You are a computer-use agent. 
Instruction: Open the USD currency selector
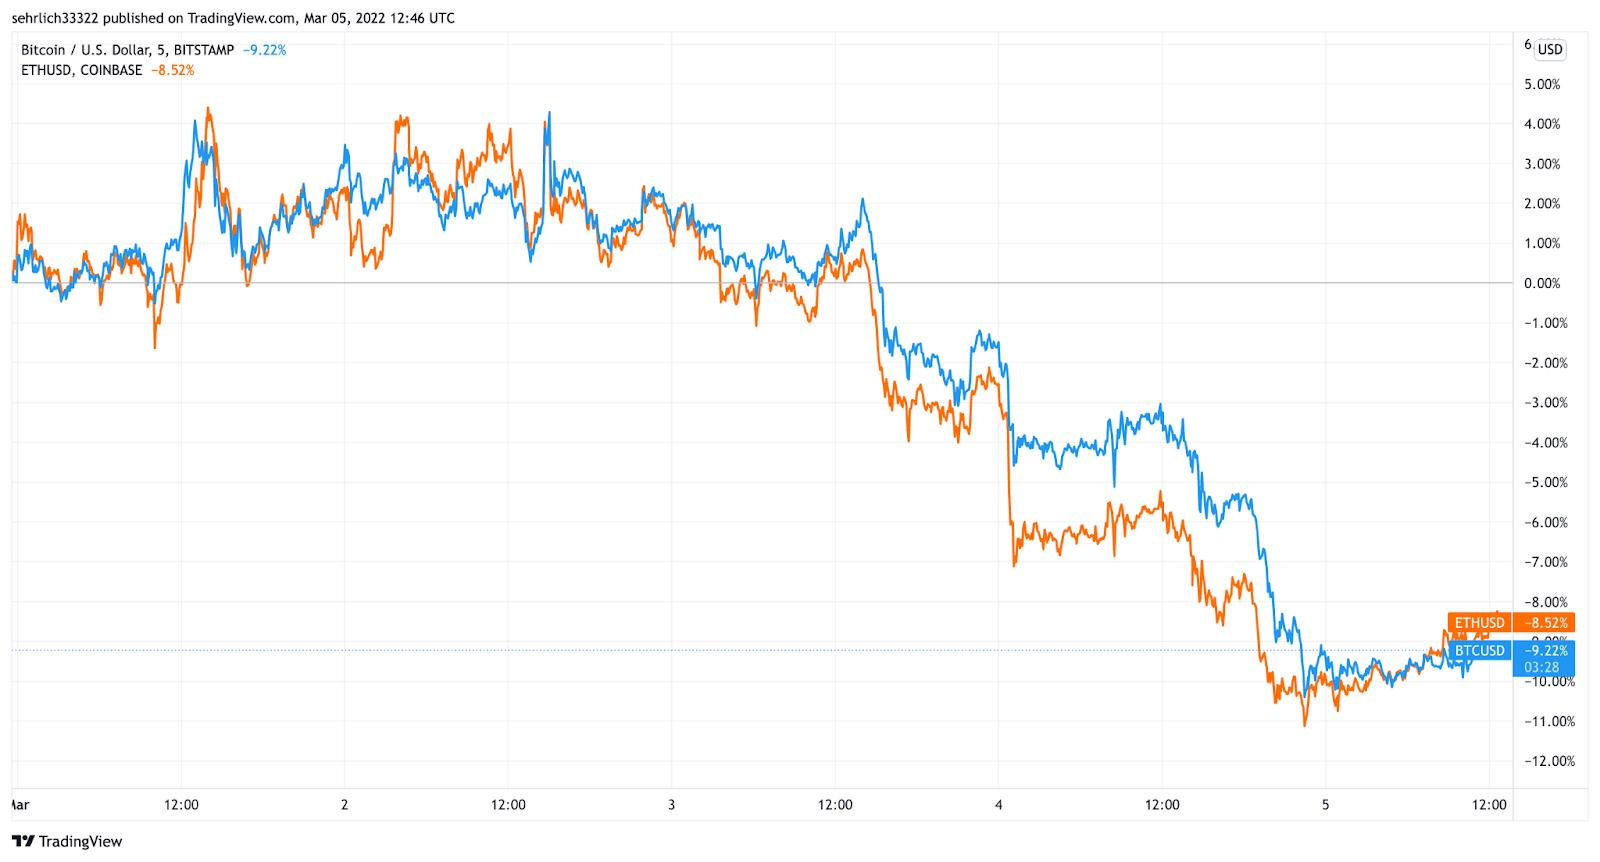(1550, 50)
